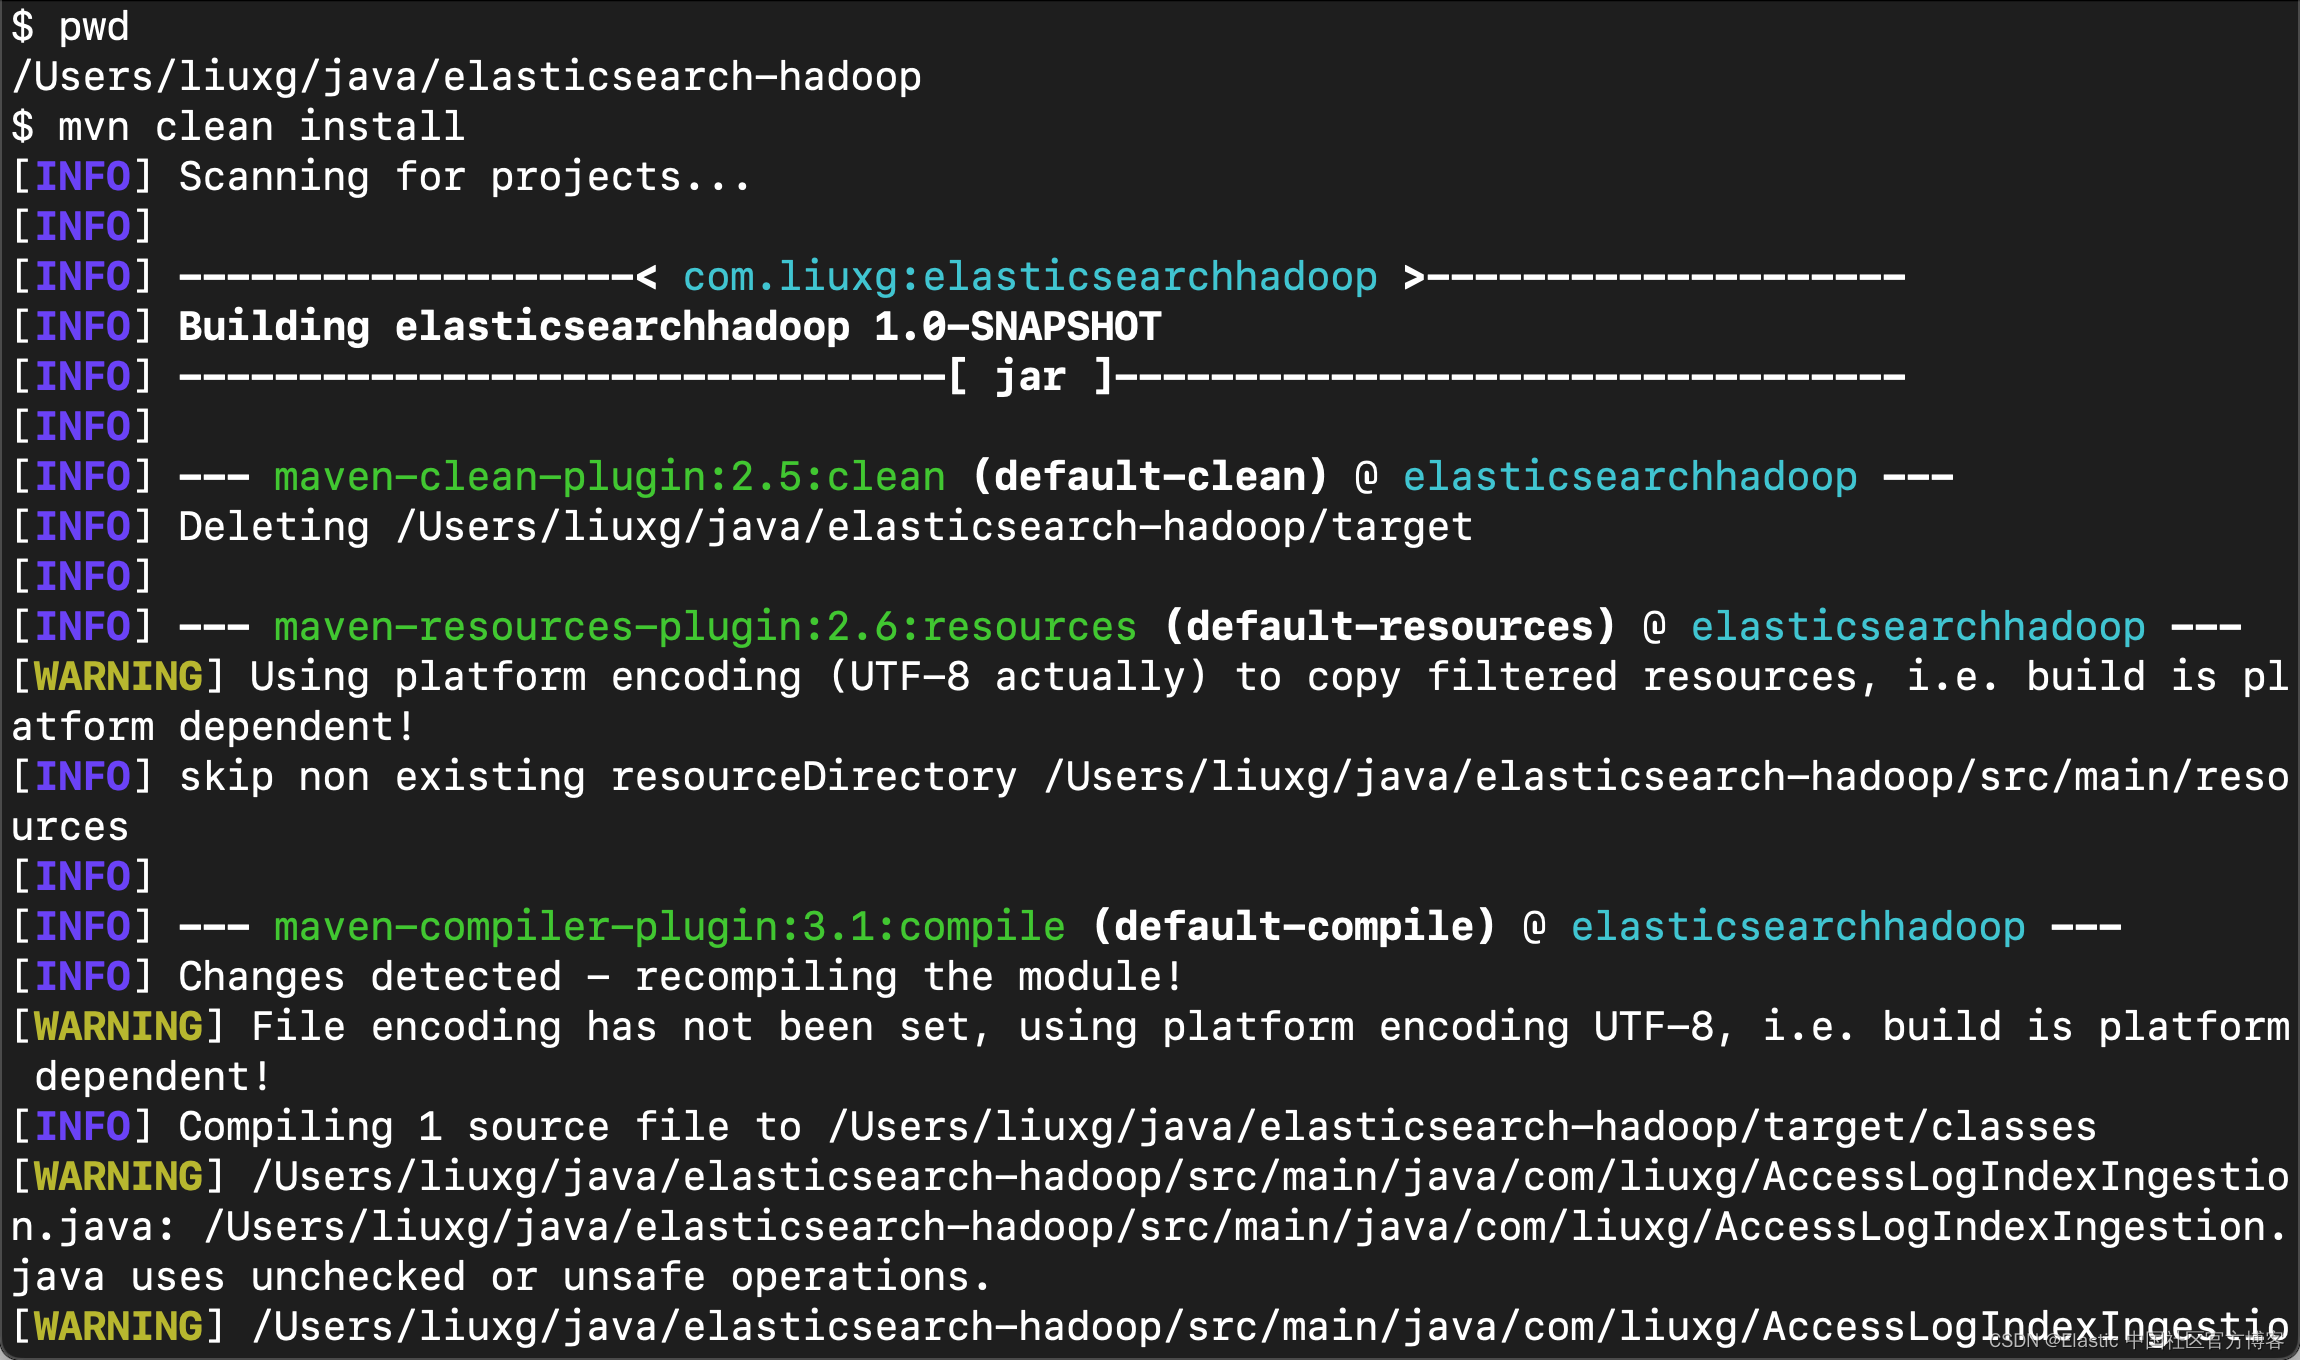This screenshot has width=2300, height=1360.
Task: Click the 'pwd' command text
Action: (94, 26)
